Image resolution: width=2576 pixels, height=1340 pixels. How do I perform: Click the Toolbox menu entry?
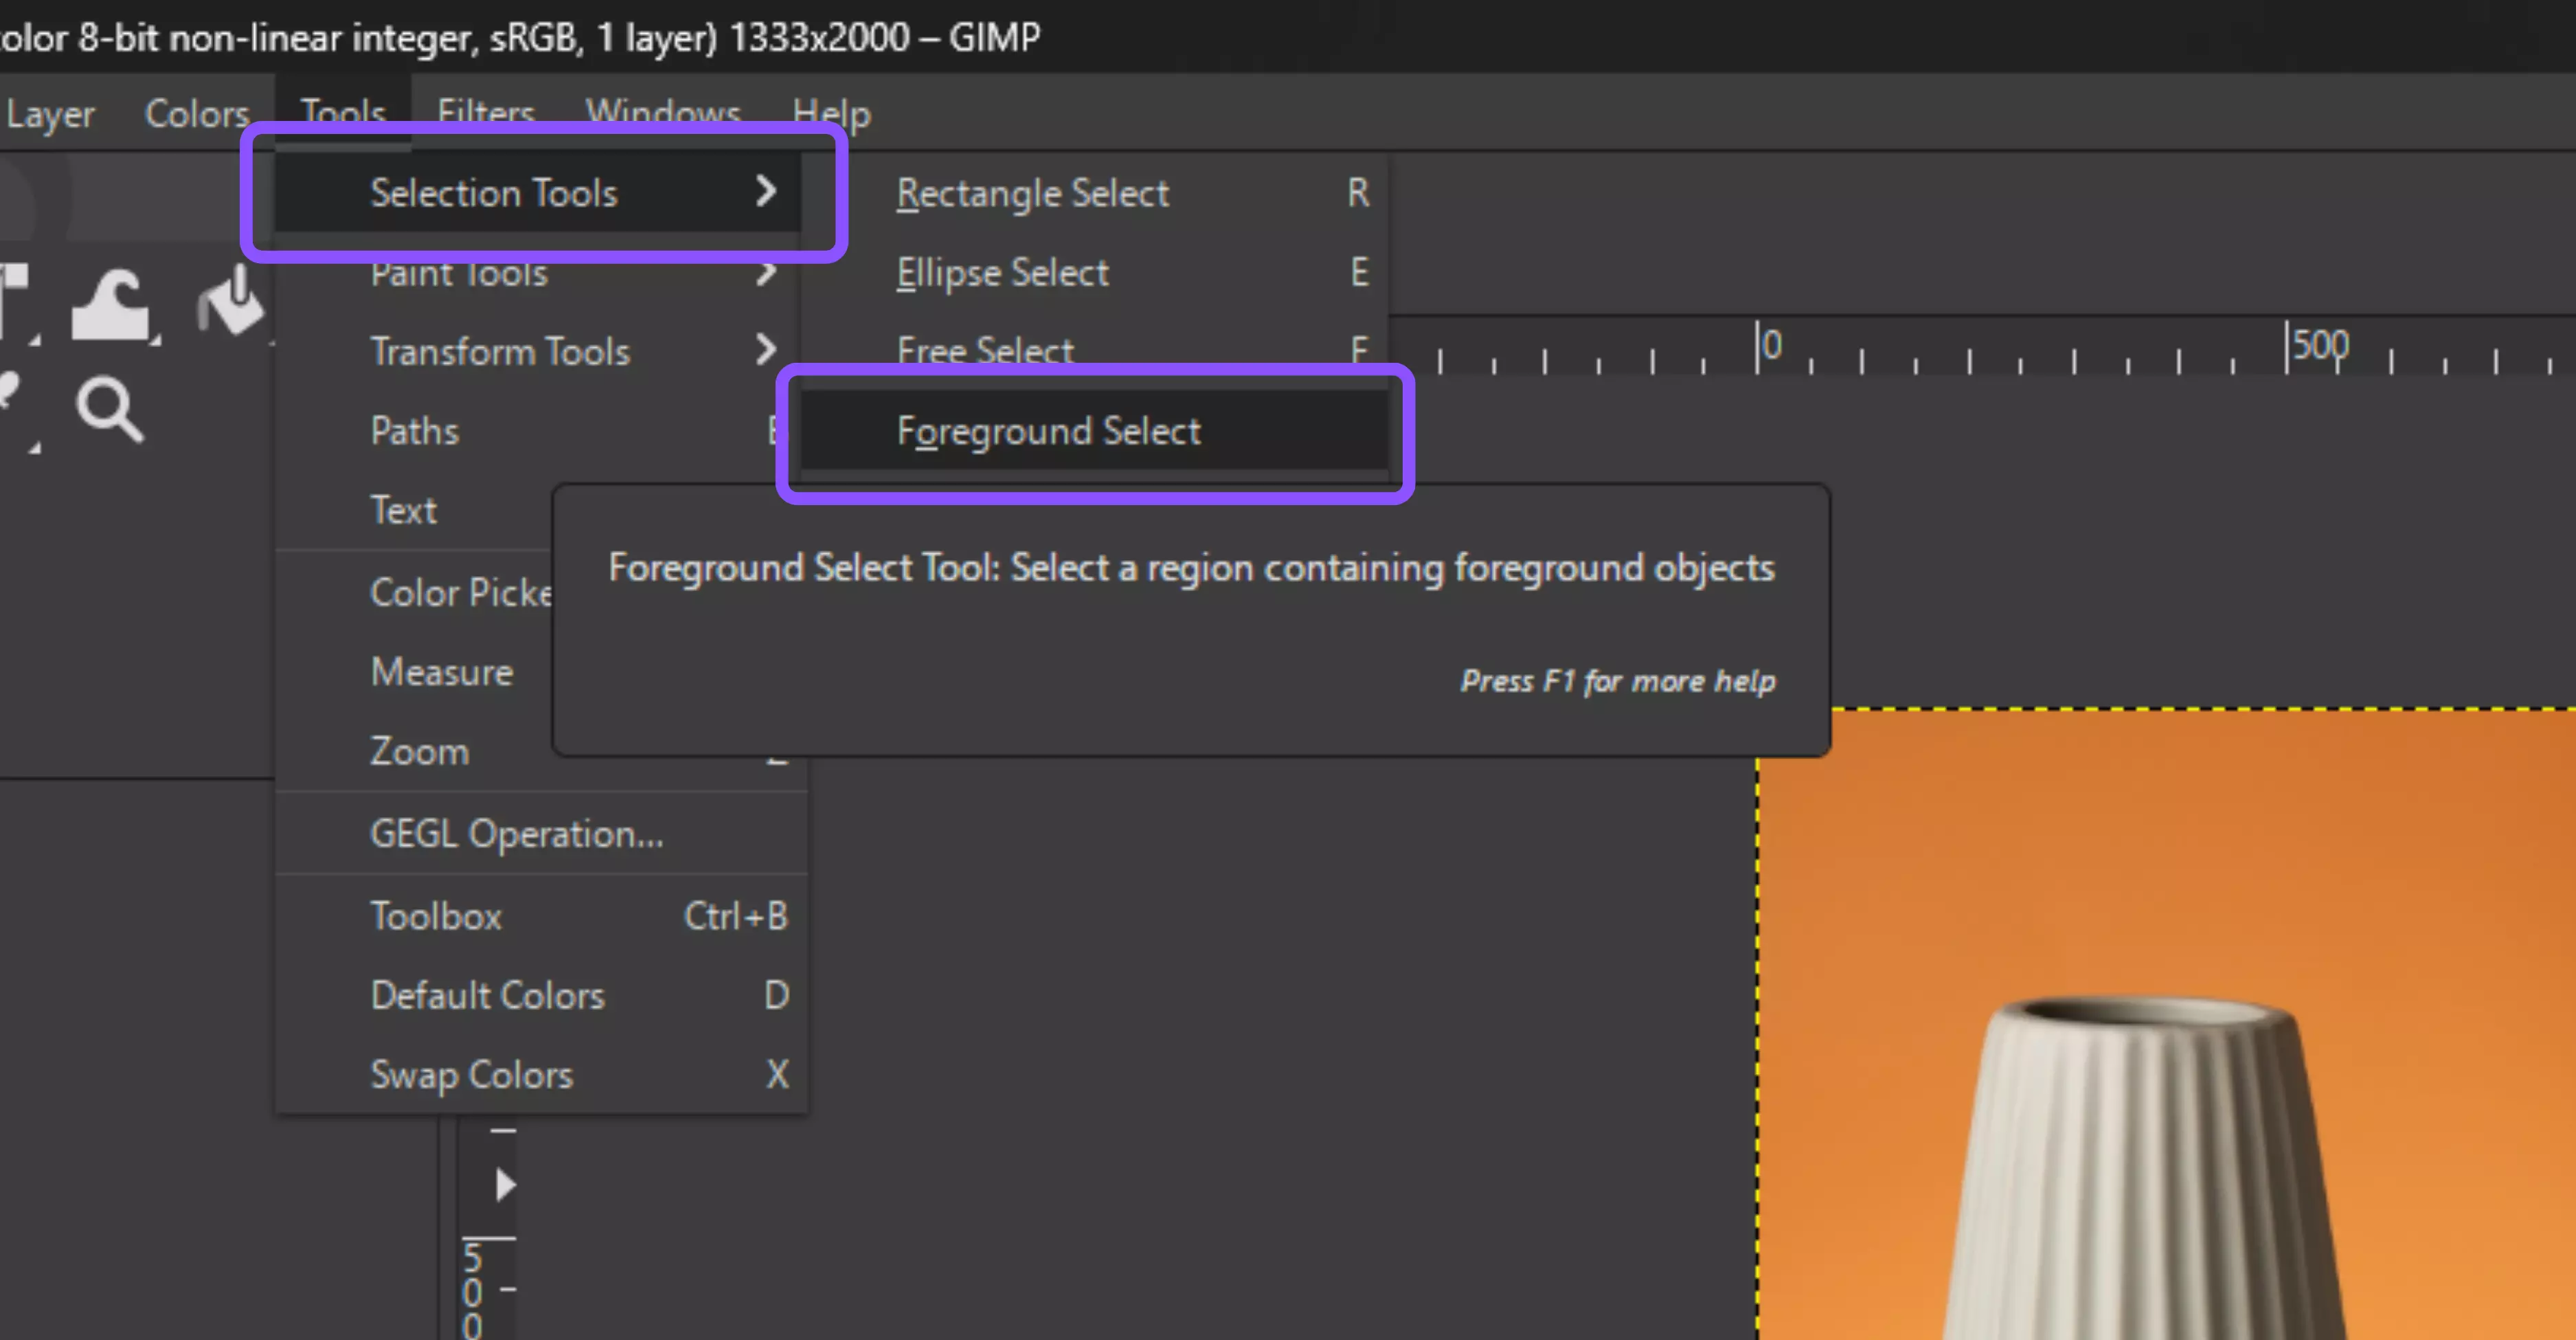tap(437, 915)
